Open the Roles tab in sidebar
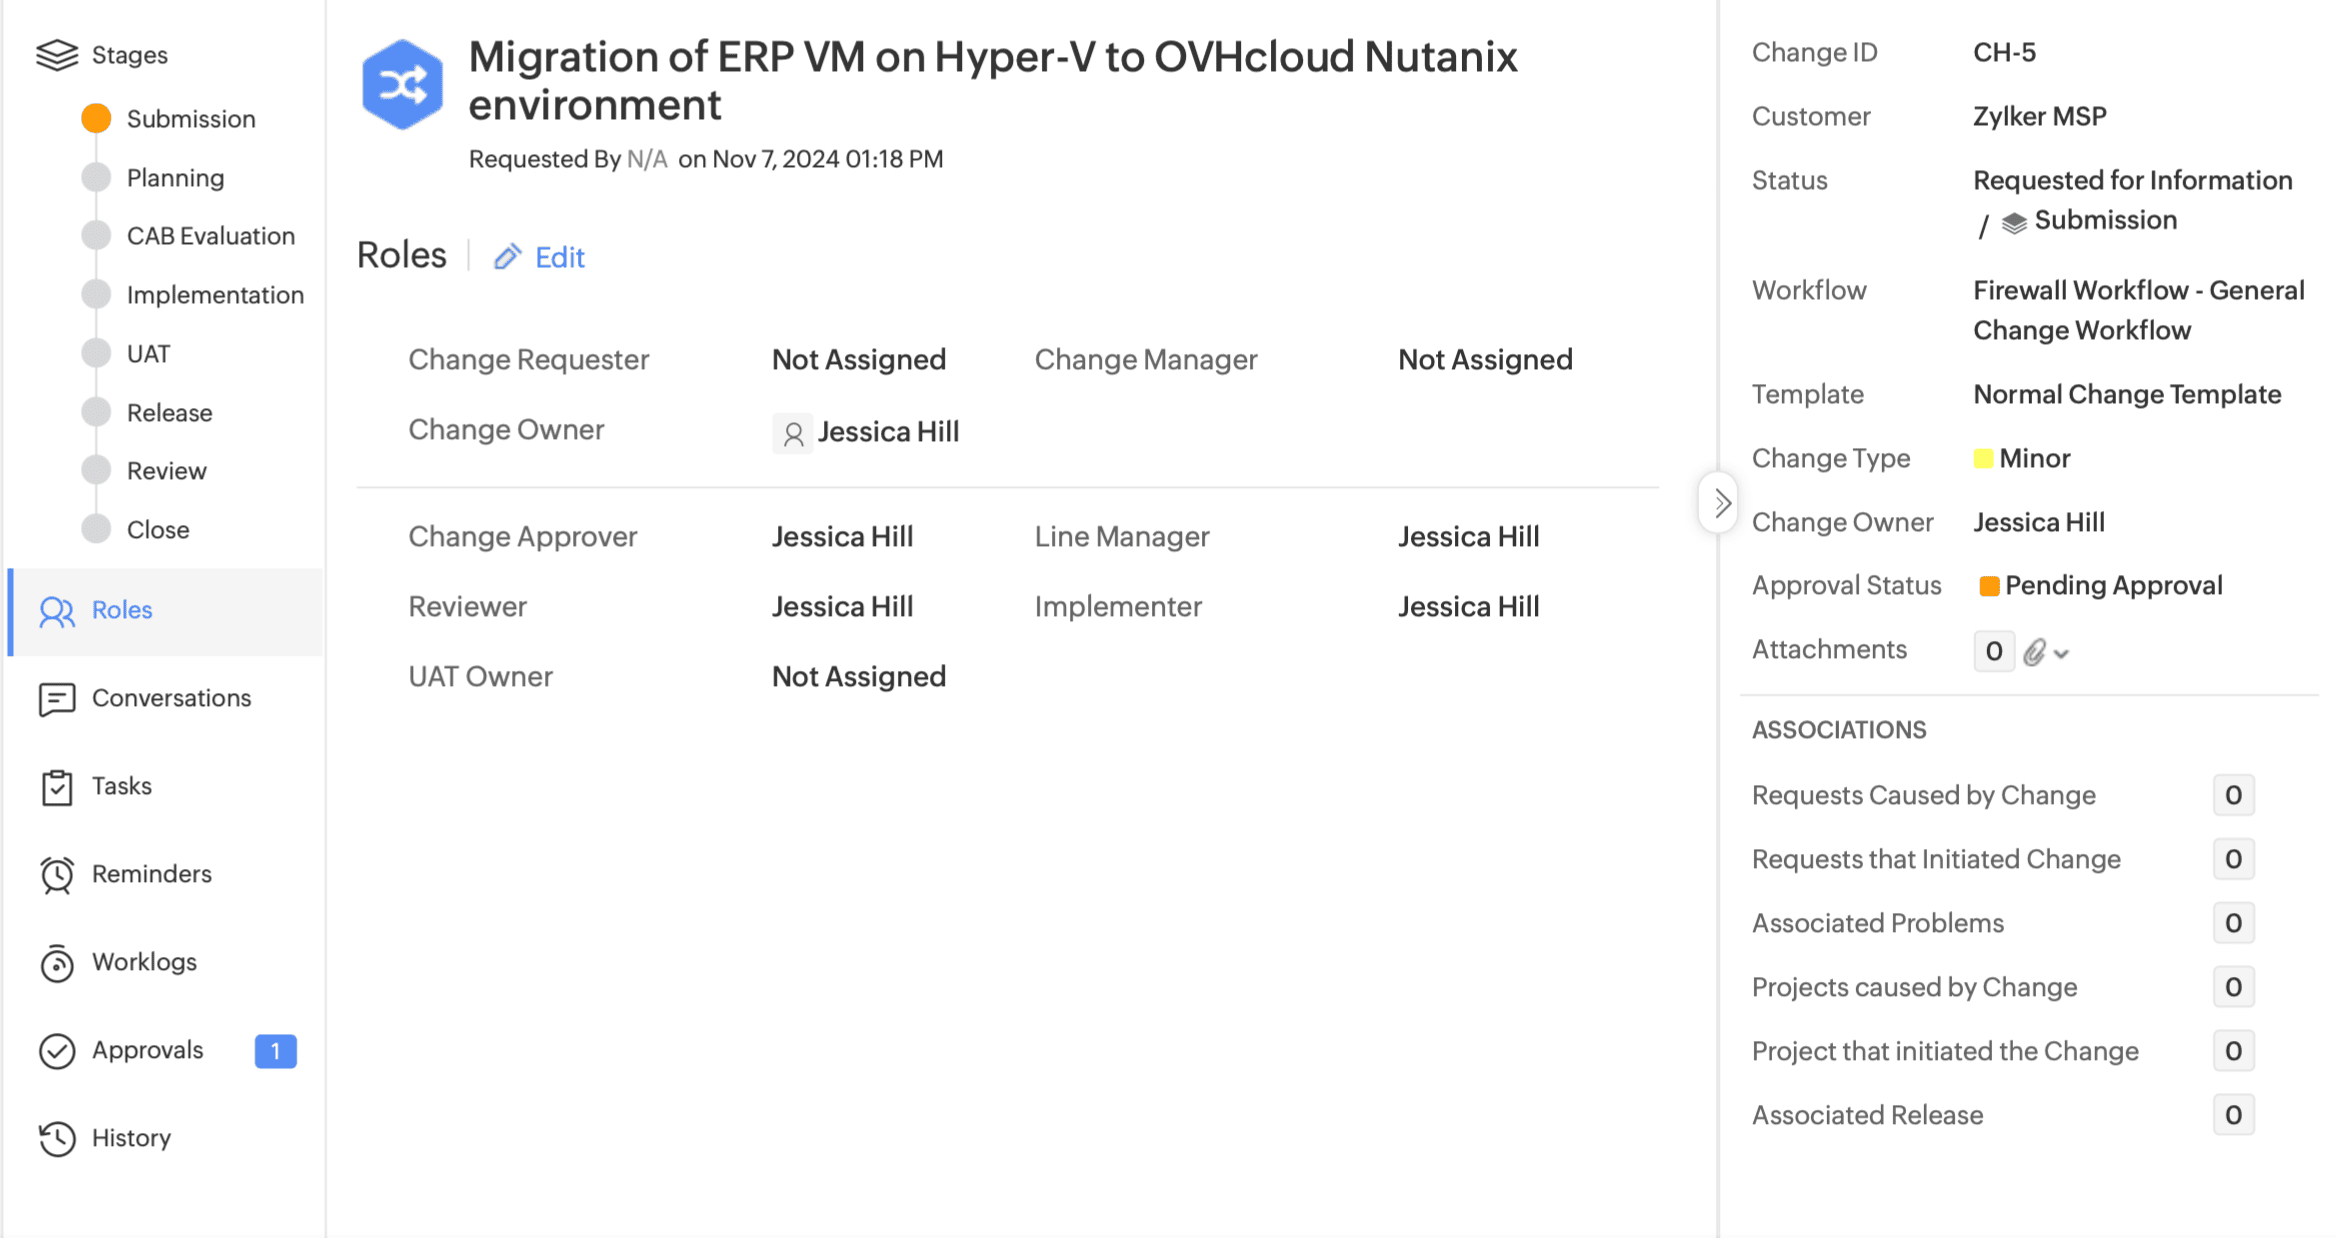The height and width of the screenshot is (1238, 2336). [121, 610]
